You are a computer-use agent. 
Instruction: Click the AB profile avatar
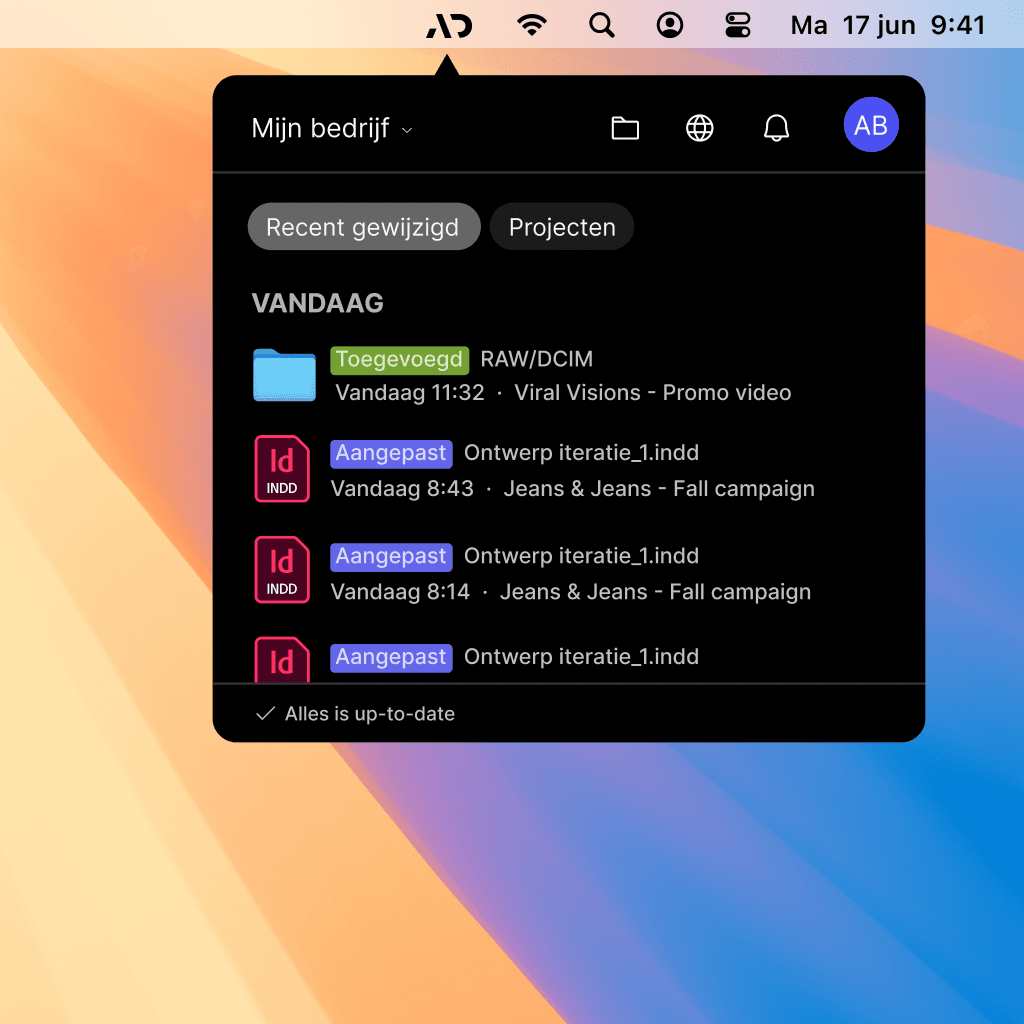click(871, 125)
